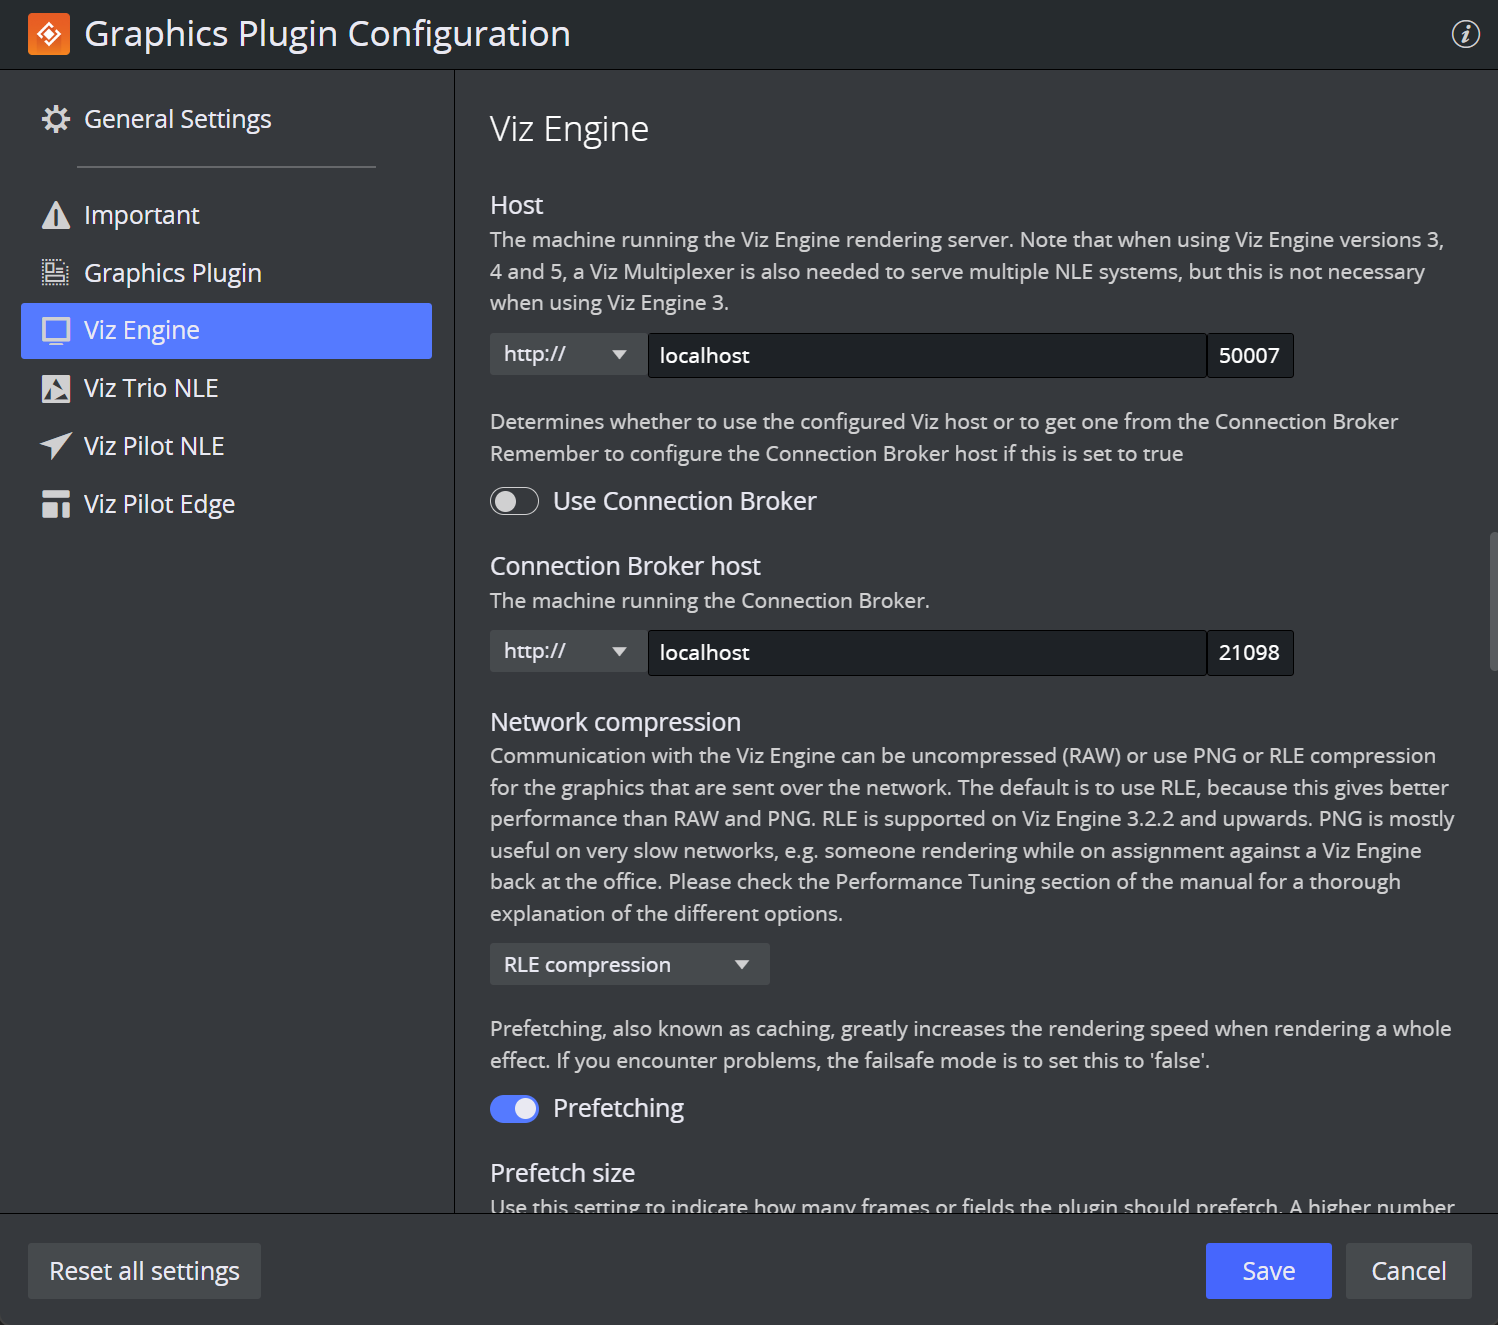Click the Viz Pilot NLE arrow icon
Image resolution: width=1498 pixels, height=1325 pixels.
coord(56,446)
